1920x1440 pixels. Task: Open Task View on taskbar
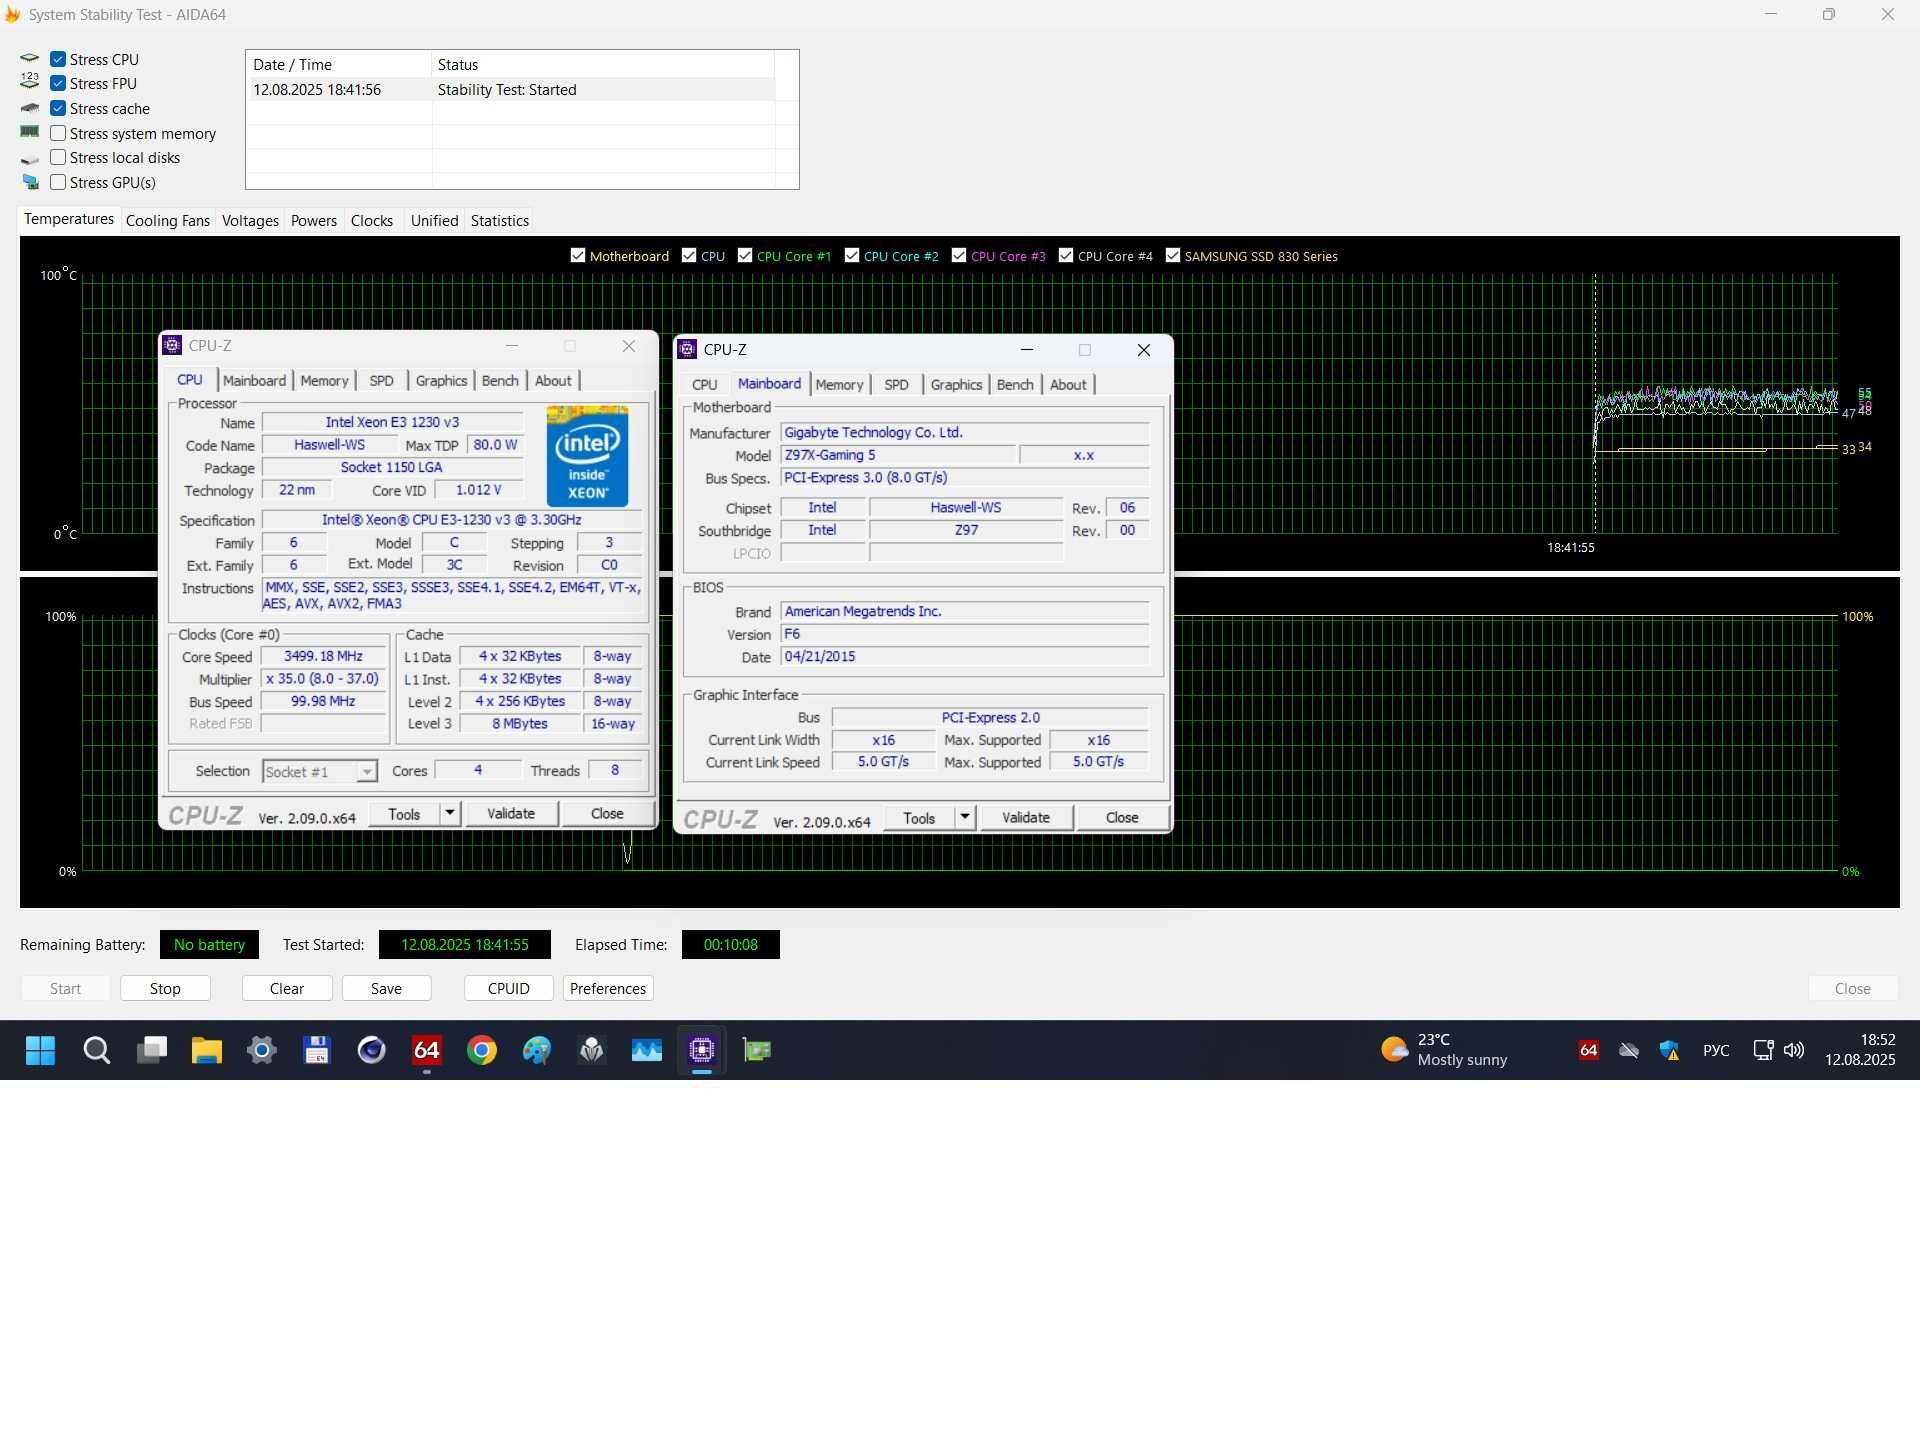pos(152,1050)
